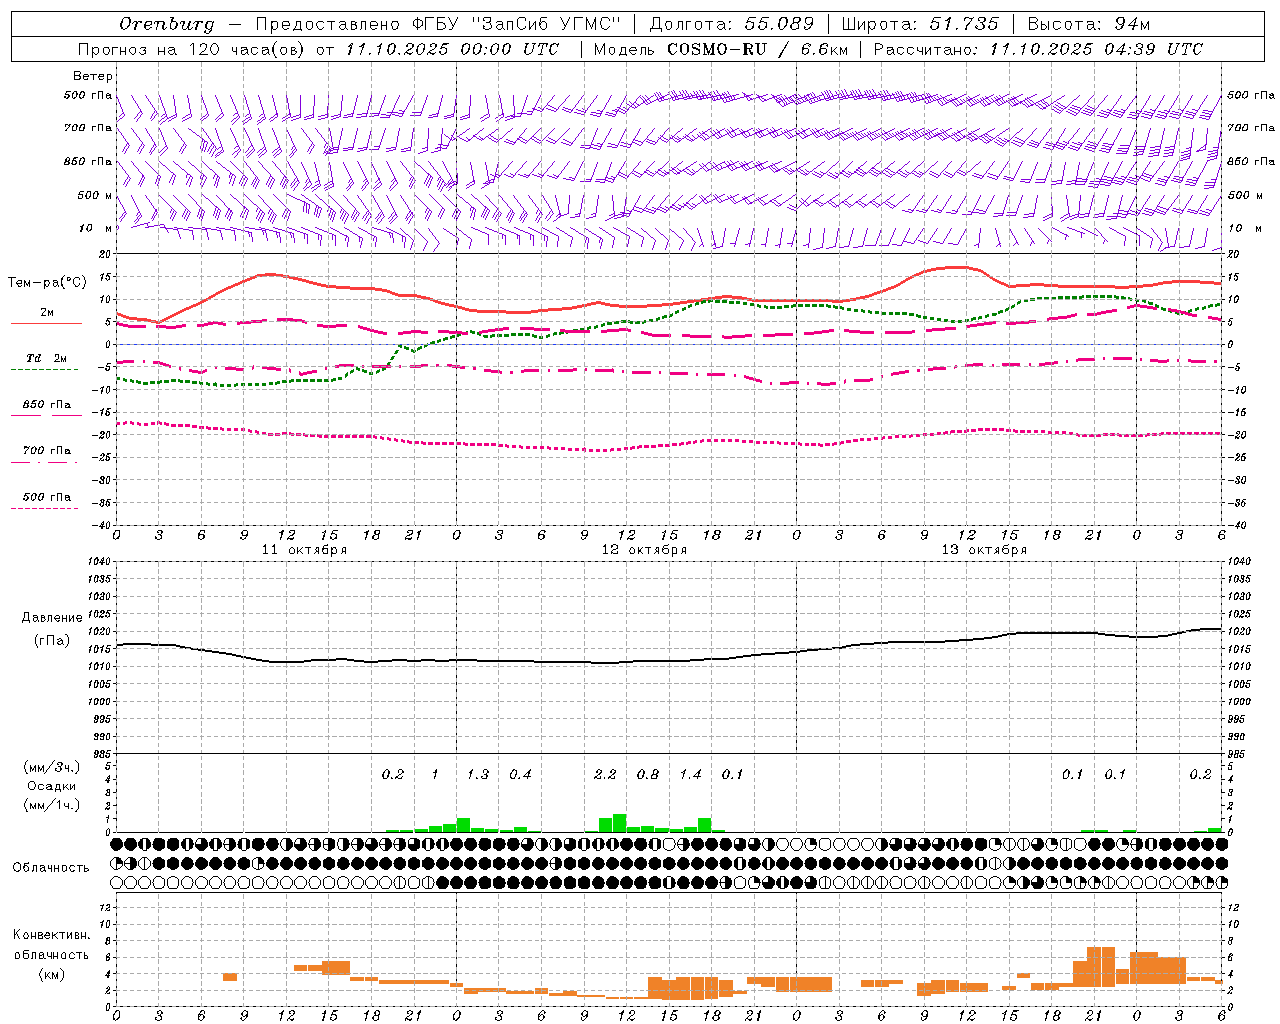Click the forecast length text Прогноз на 120 часа(ов)
The width and height of the screenshot is (1280, 1024).
(x=191, y=49)
